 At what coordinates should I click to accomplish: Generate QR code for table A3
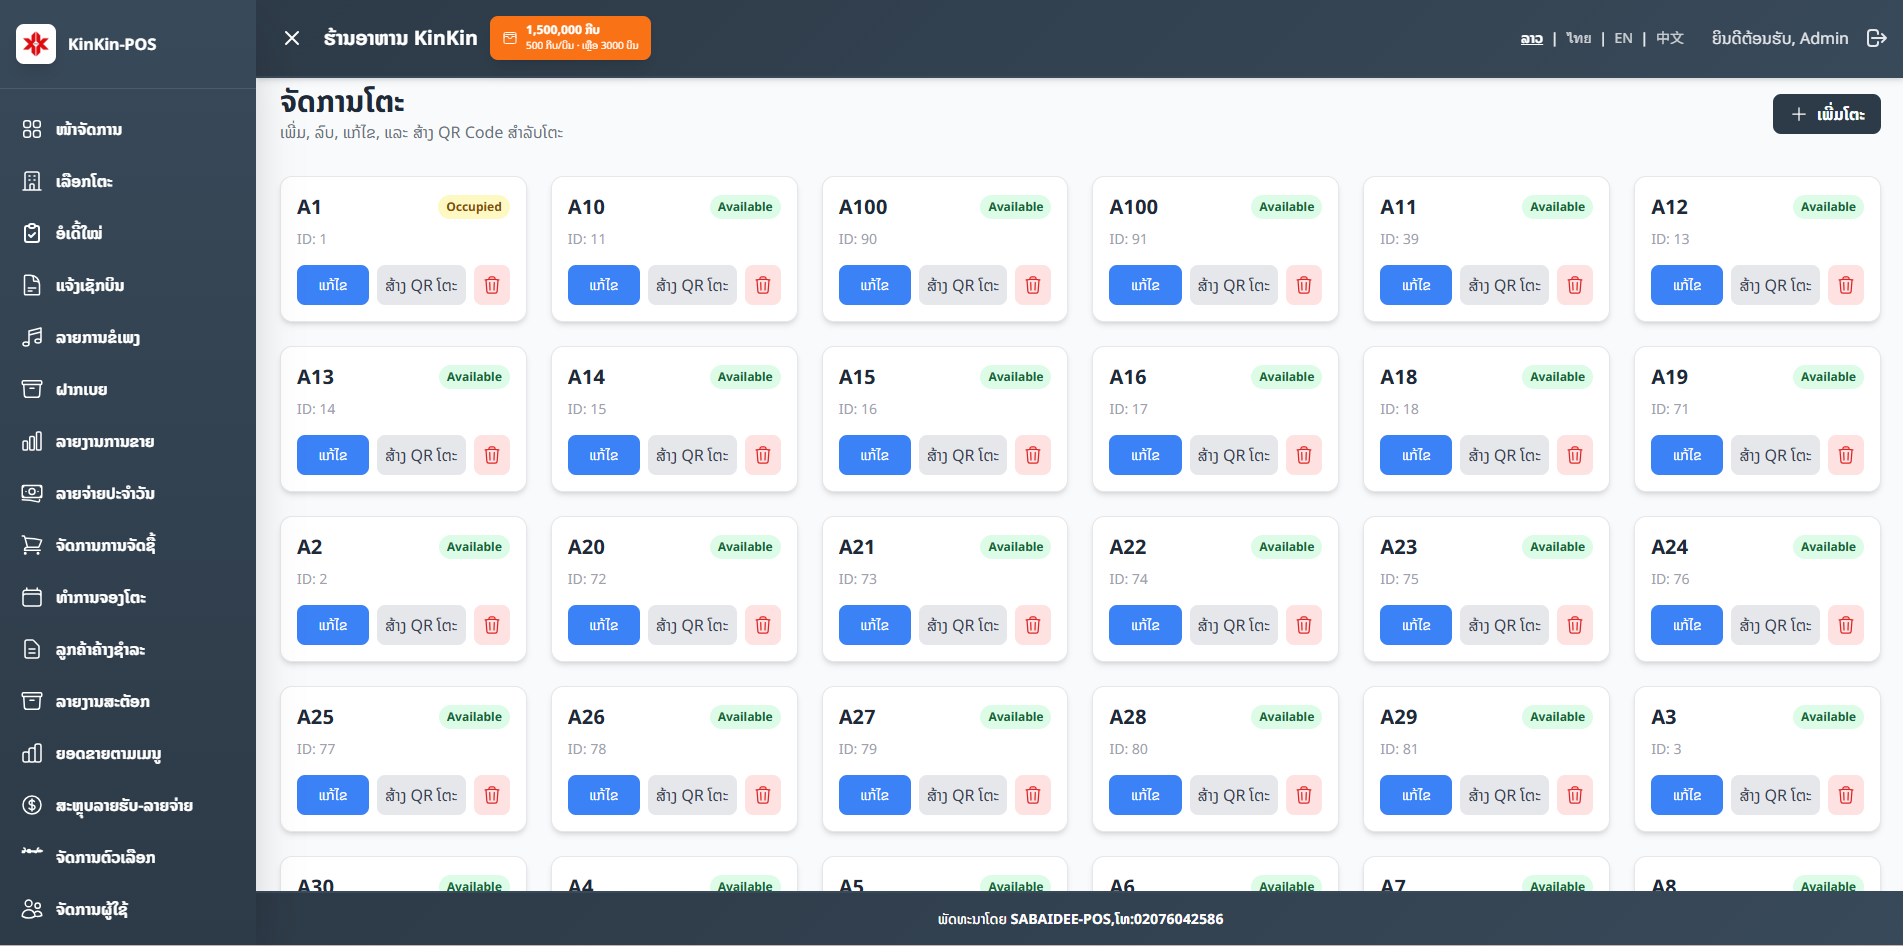[x=1774, y=795]
